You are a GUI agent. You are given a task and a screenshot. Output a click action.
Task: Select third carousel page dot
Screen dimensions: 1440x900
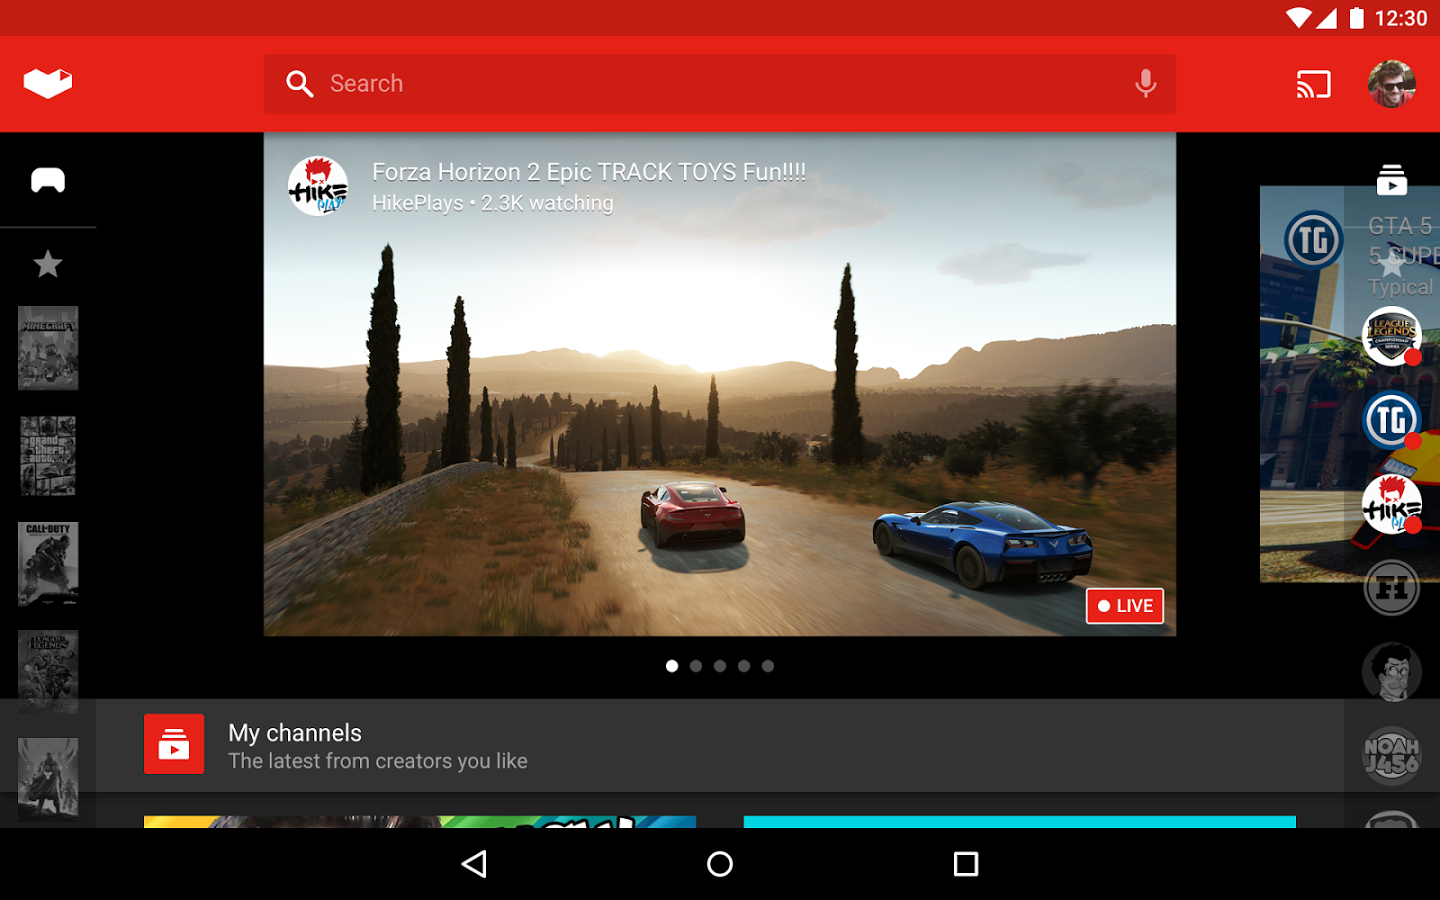[x=720, y=666]
